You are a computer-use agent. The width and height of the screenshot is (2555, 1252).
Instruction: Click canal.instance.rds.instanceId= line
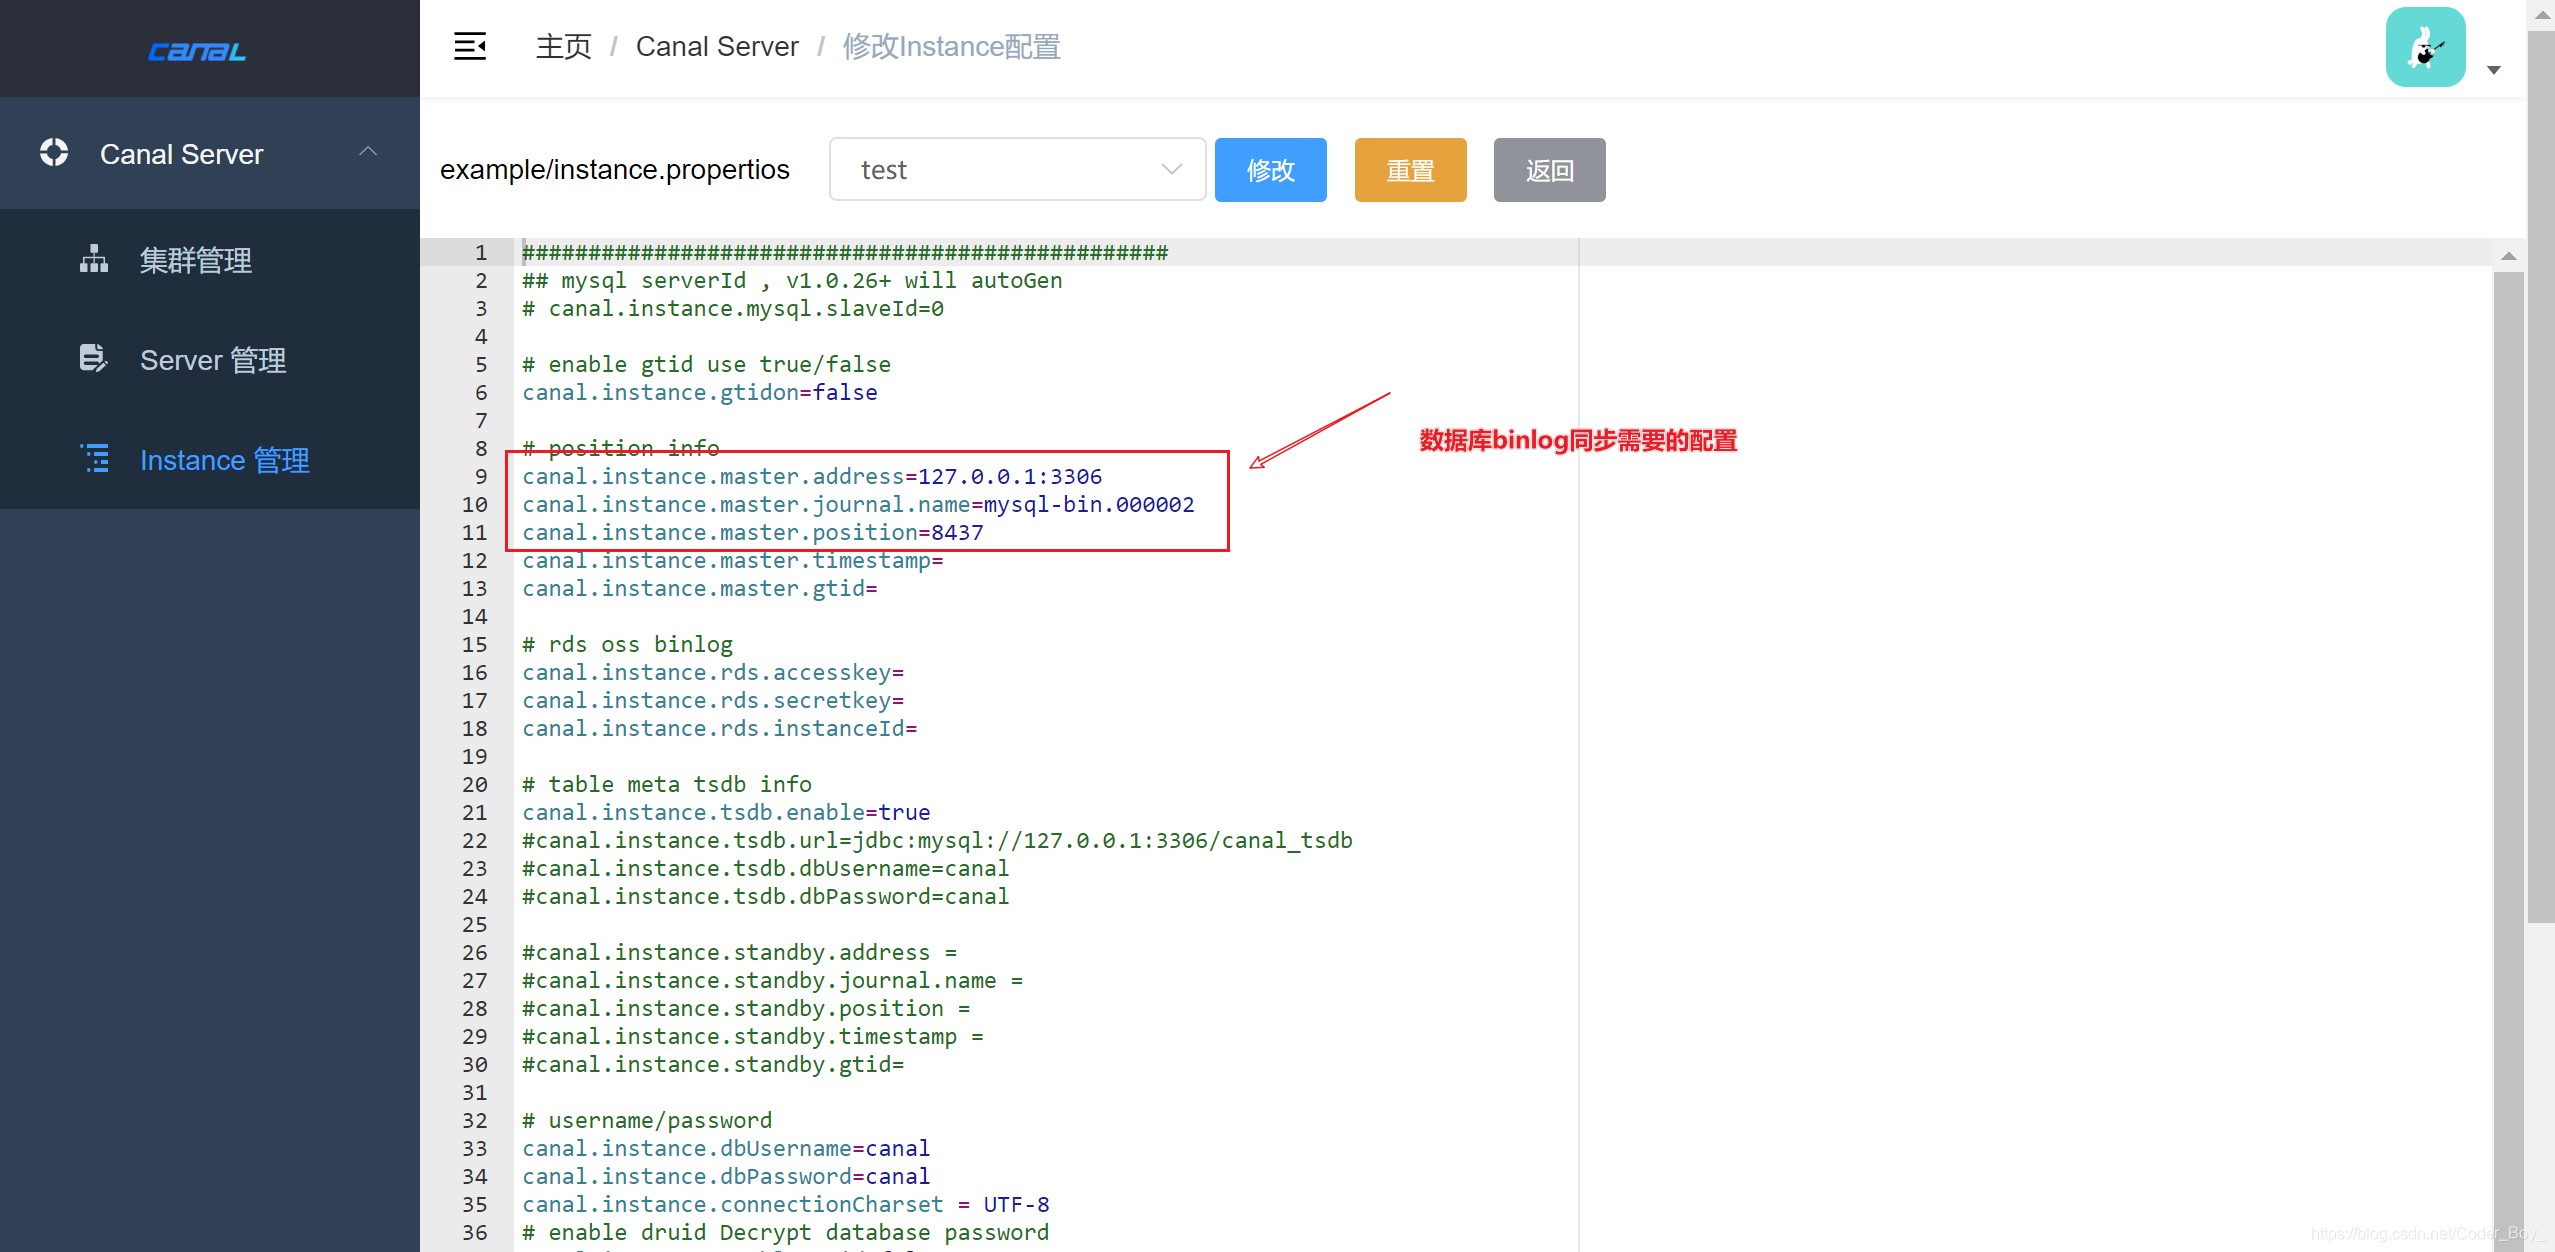click(x=720, y=728)
